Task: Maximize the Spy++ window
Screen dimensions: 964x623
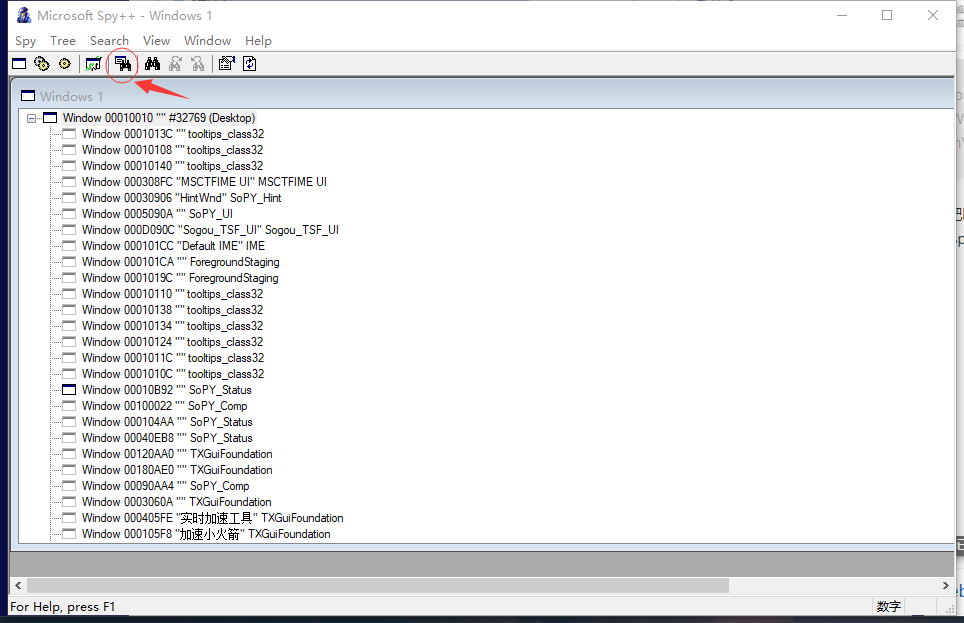Action: (x=887, y=15)
